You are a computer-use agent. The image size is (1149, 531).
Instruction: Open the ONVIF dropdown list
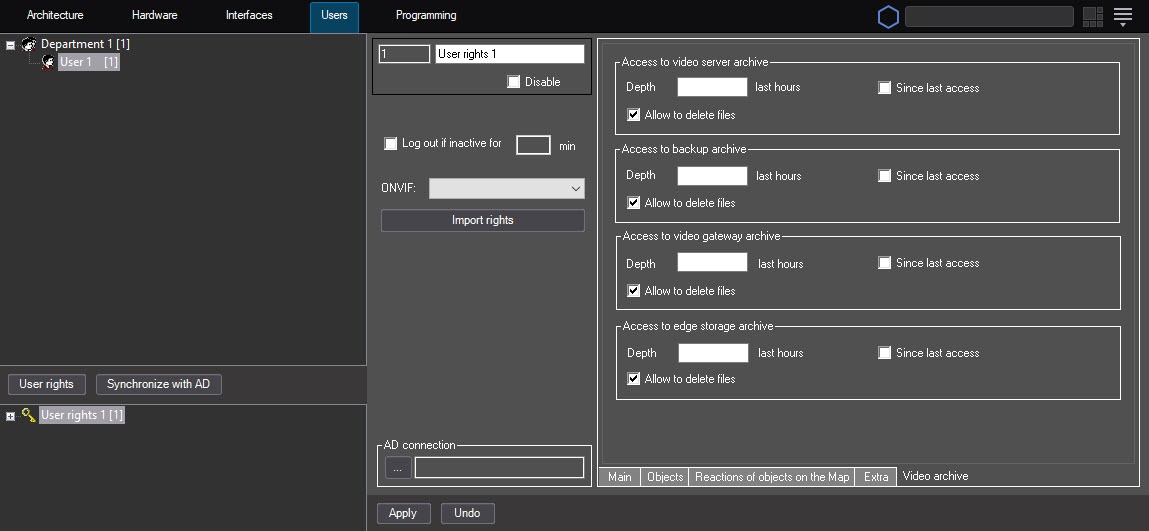pos(507,188)
